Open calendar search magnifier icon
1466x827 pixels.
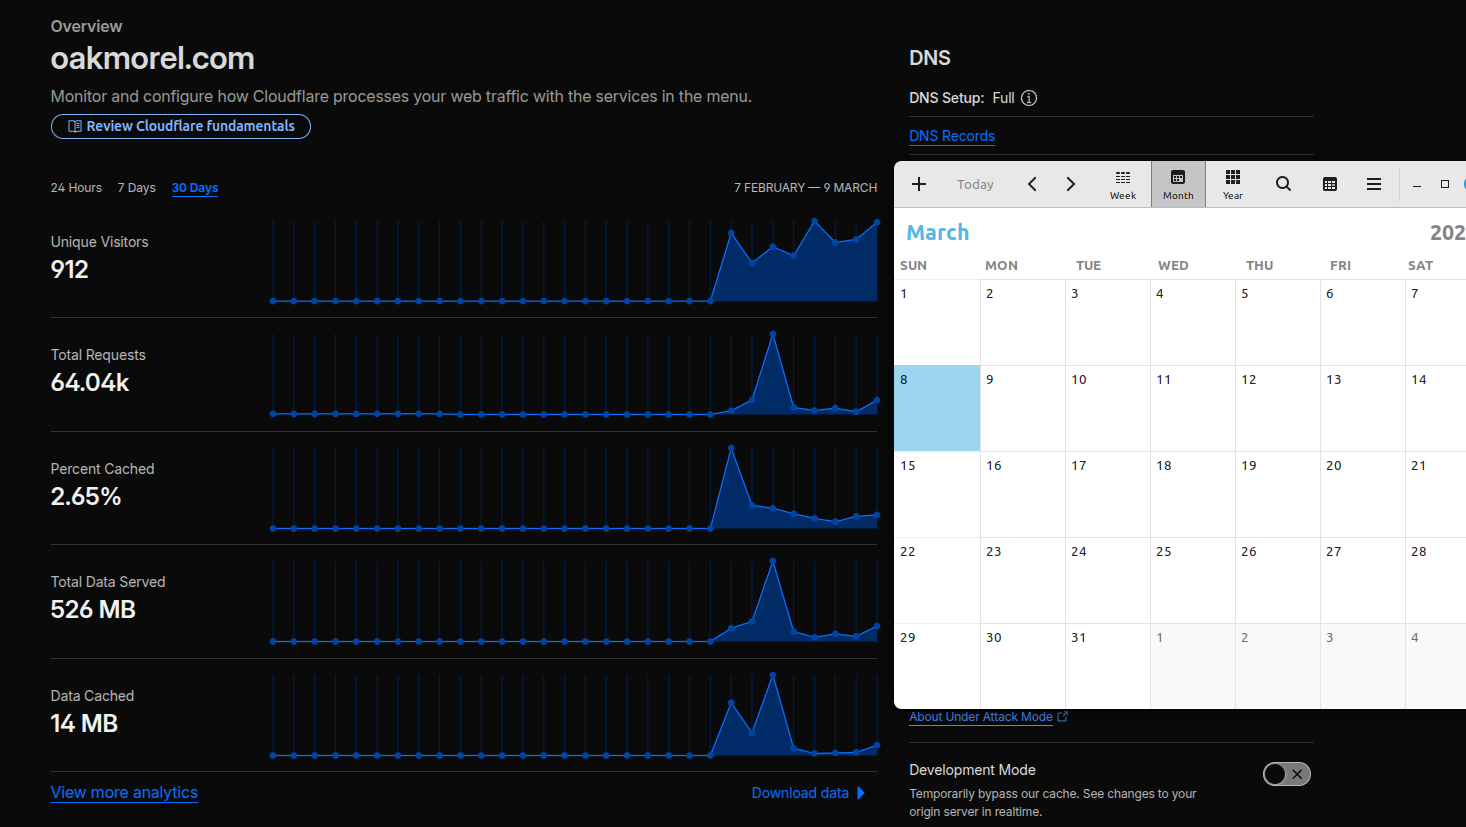point(1283,184)
